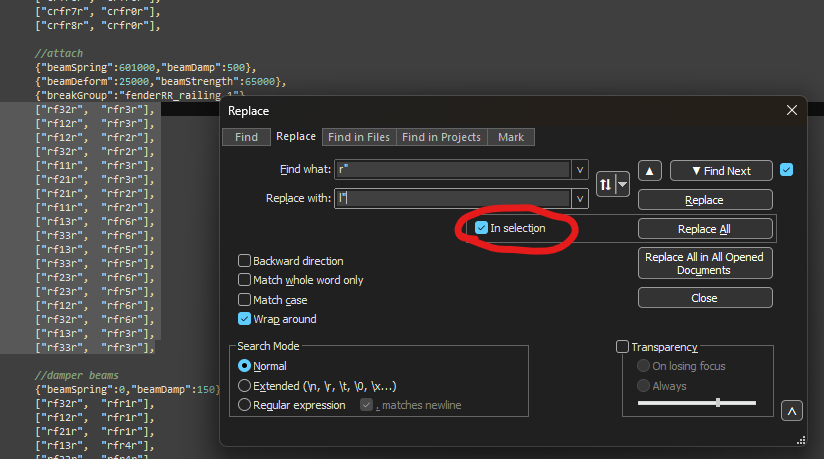Collapse the dialog with bottom-right caret button
Screen dimensions: 824x459
click(791, 411)
